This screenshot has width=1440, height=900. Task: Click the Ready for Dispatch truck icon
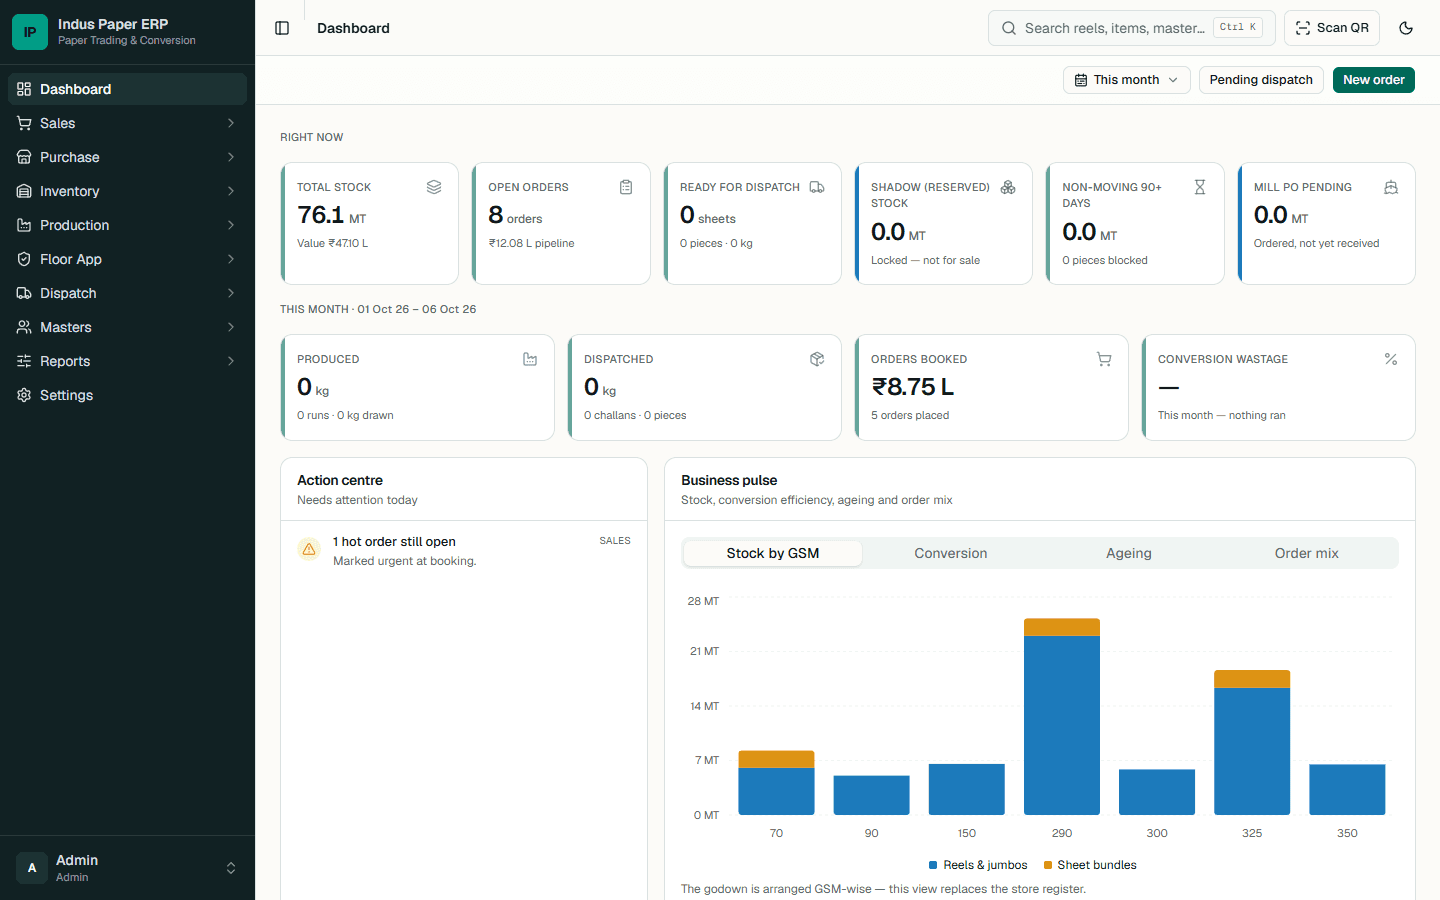[x=817, y=187]
